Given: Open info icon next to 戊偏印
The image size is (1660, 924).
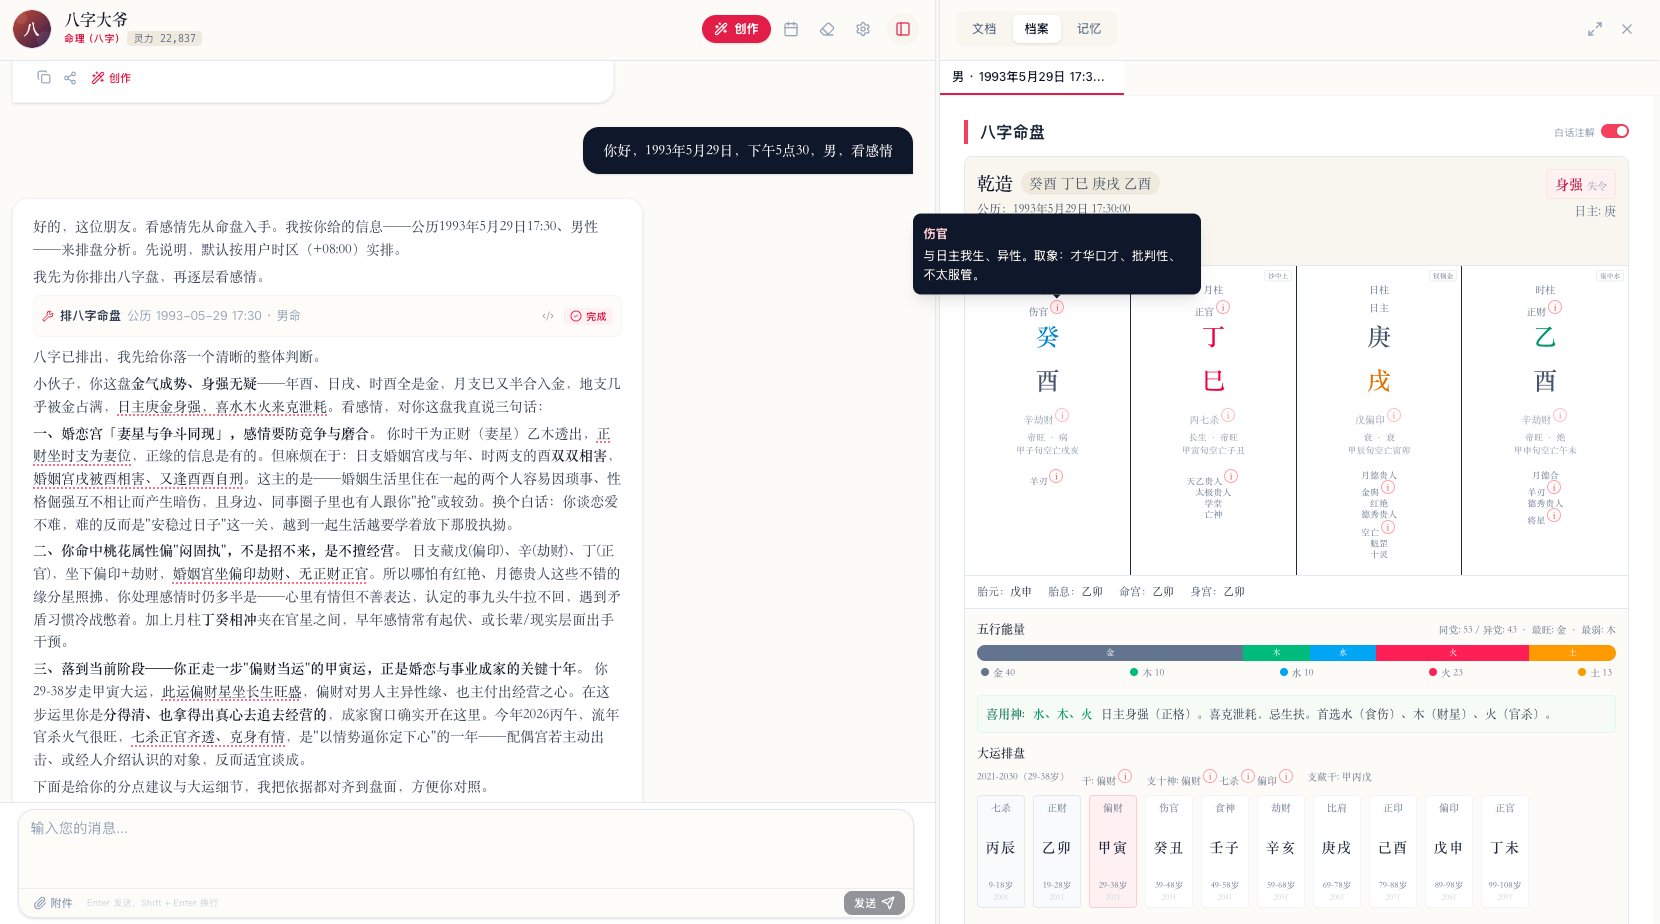Looking at the screenshot, I should click(1394, 415).
